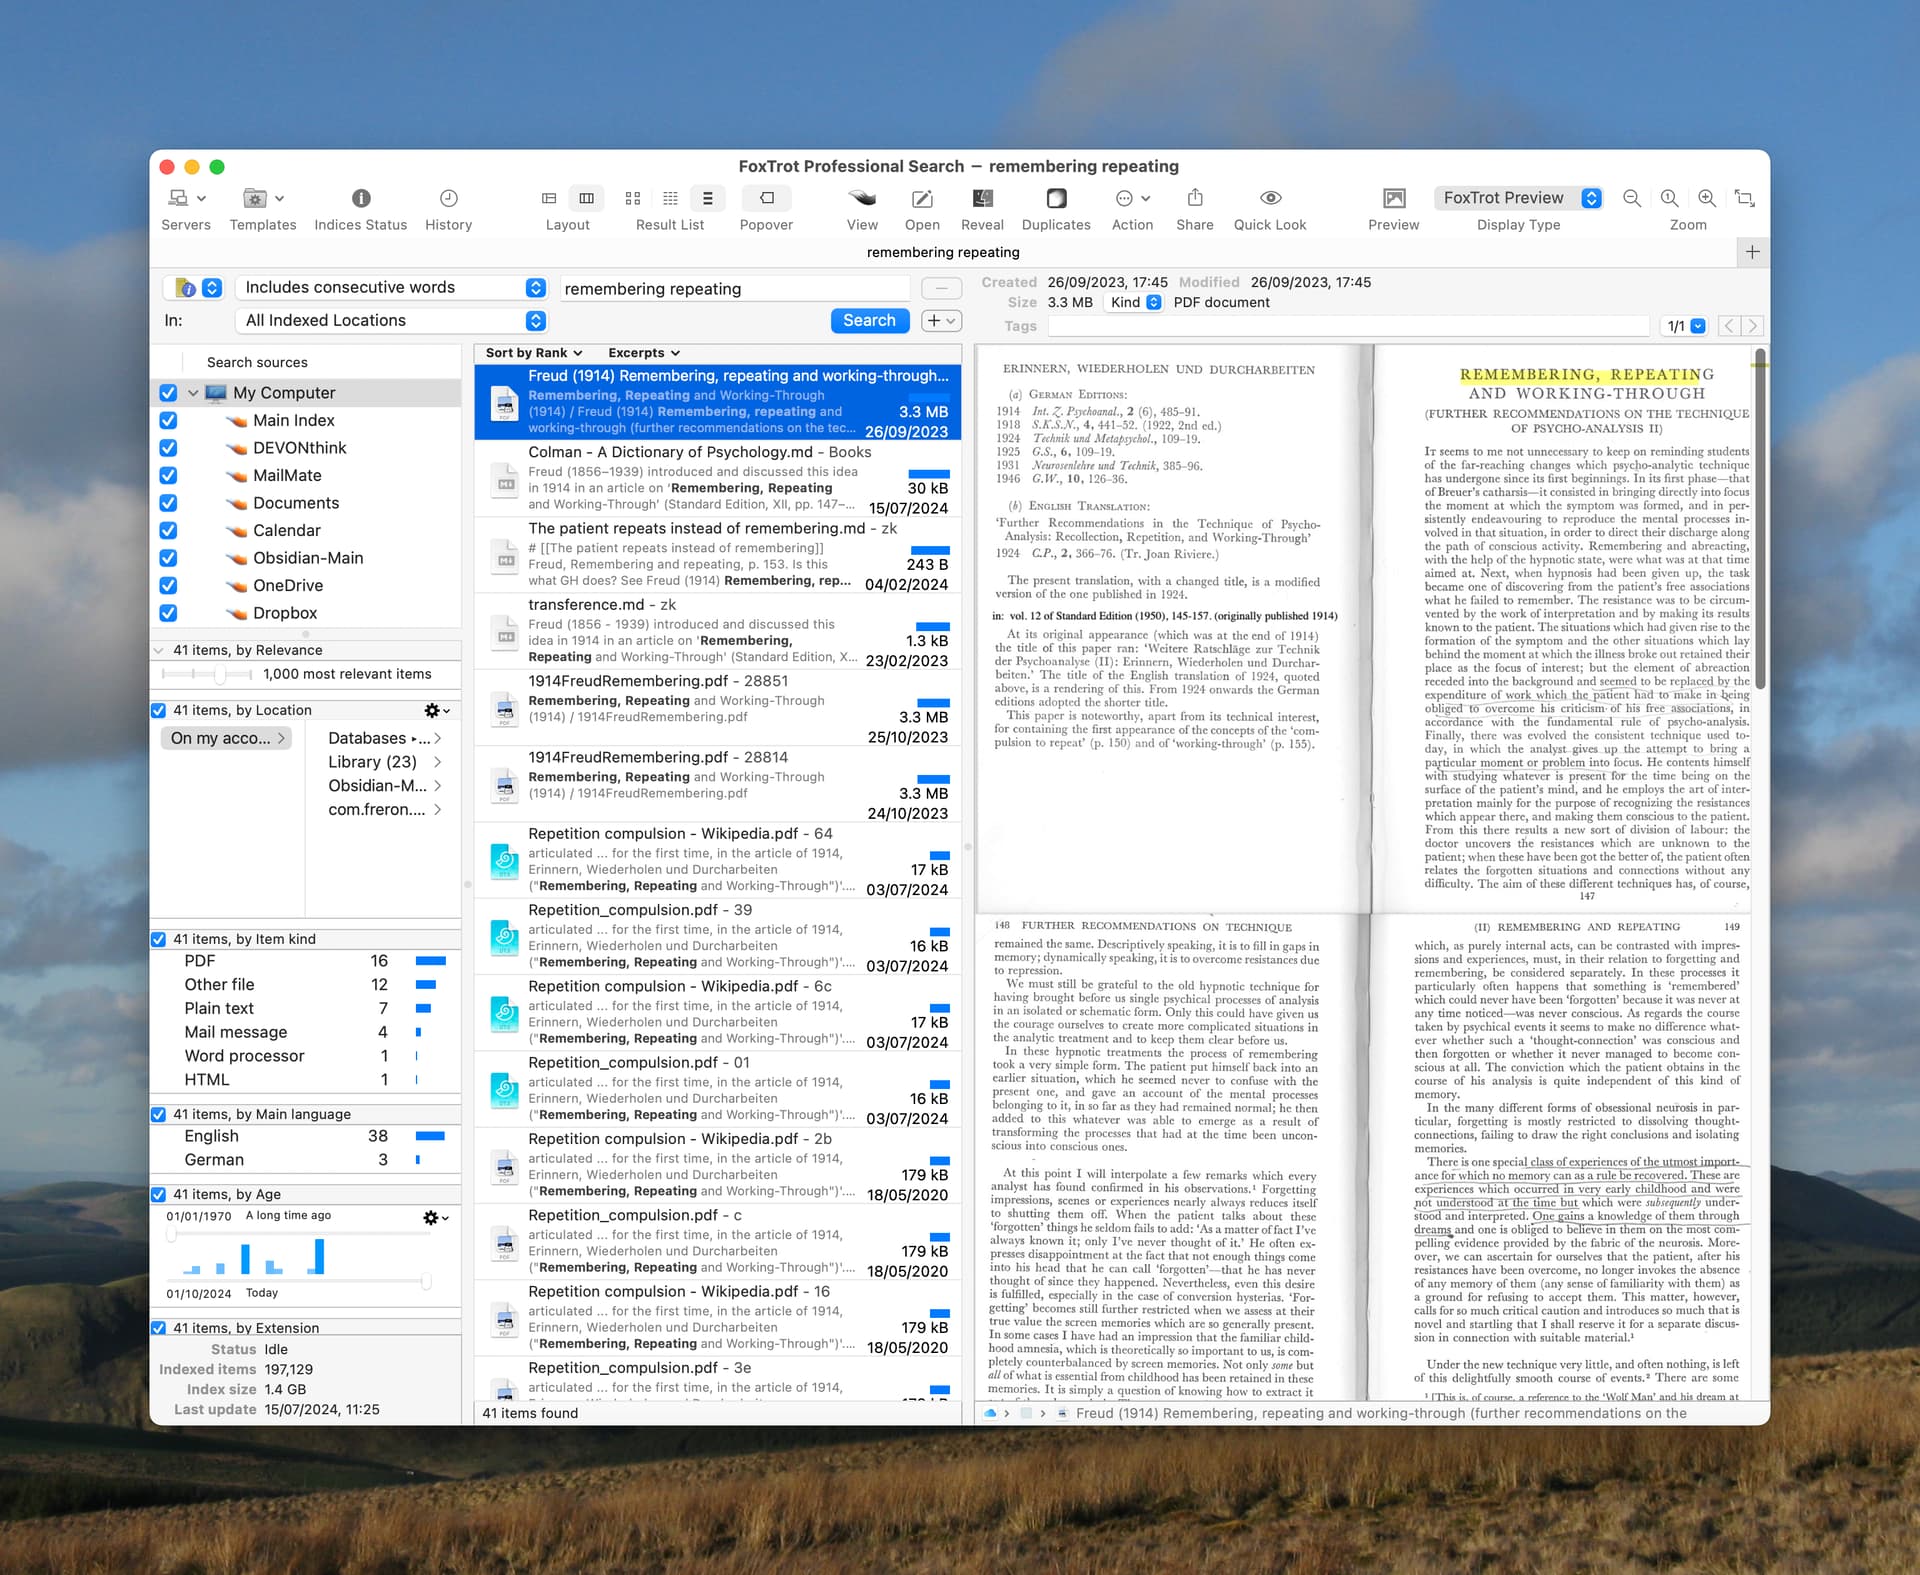This screenshot has height=1575, width=1920.
Task: Open the Duplicates toolbar icon
Action: click(x=1056, y=198)
